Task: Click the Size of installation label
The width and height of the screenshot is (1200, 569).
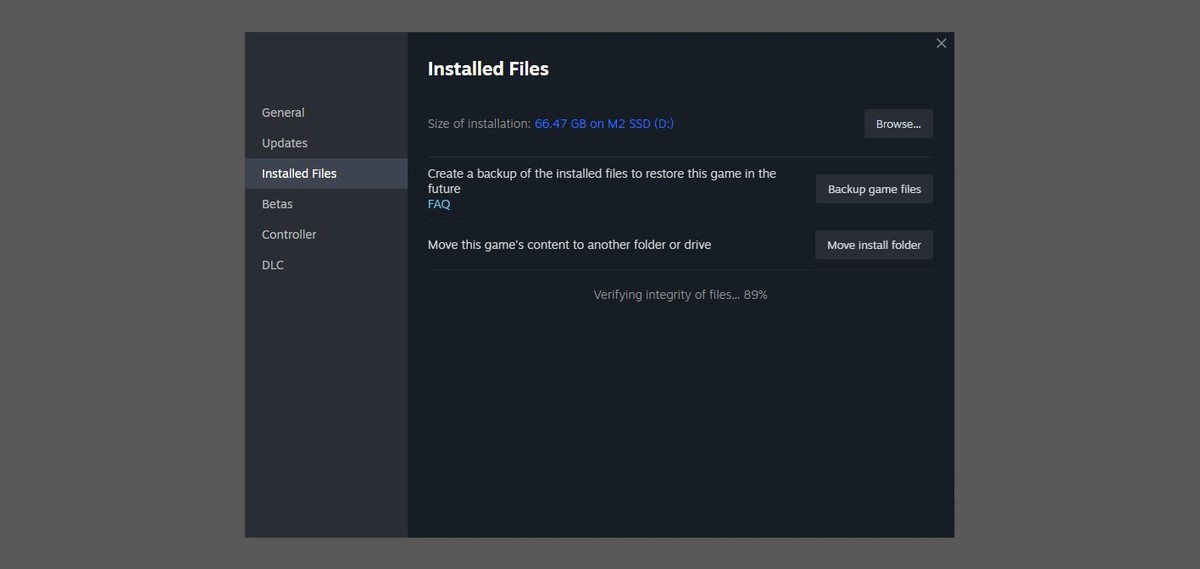Action: click(x=479, y=124)
